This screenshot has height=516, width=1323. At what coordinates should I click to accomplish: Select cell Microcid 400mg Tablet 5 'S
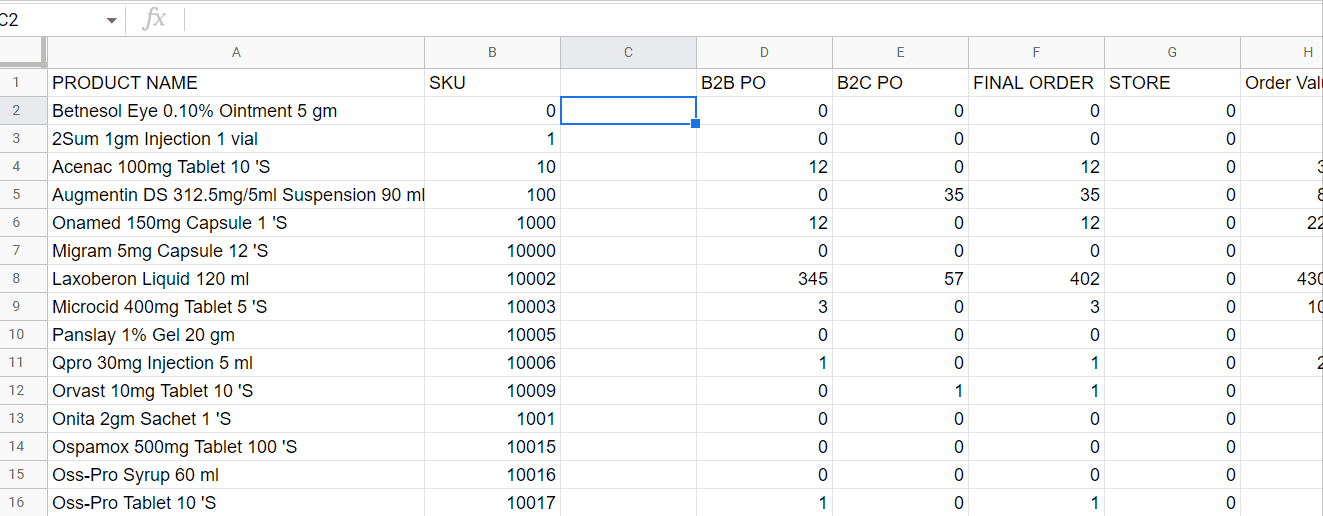[236, 307]
